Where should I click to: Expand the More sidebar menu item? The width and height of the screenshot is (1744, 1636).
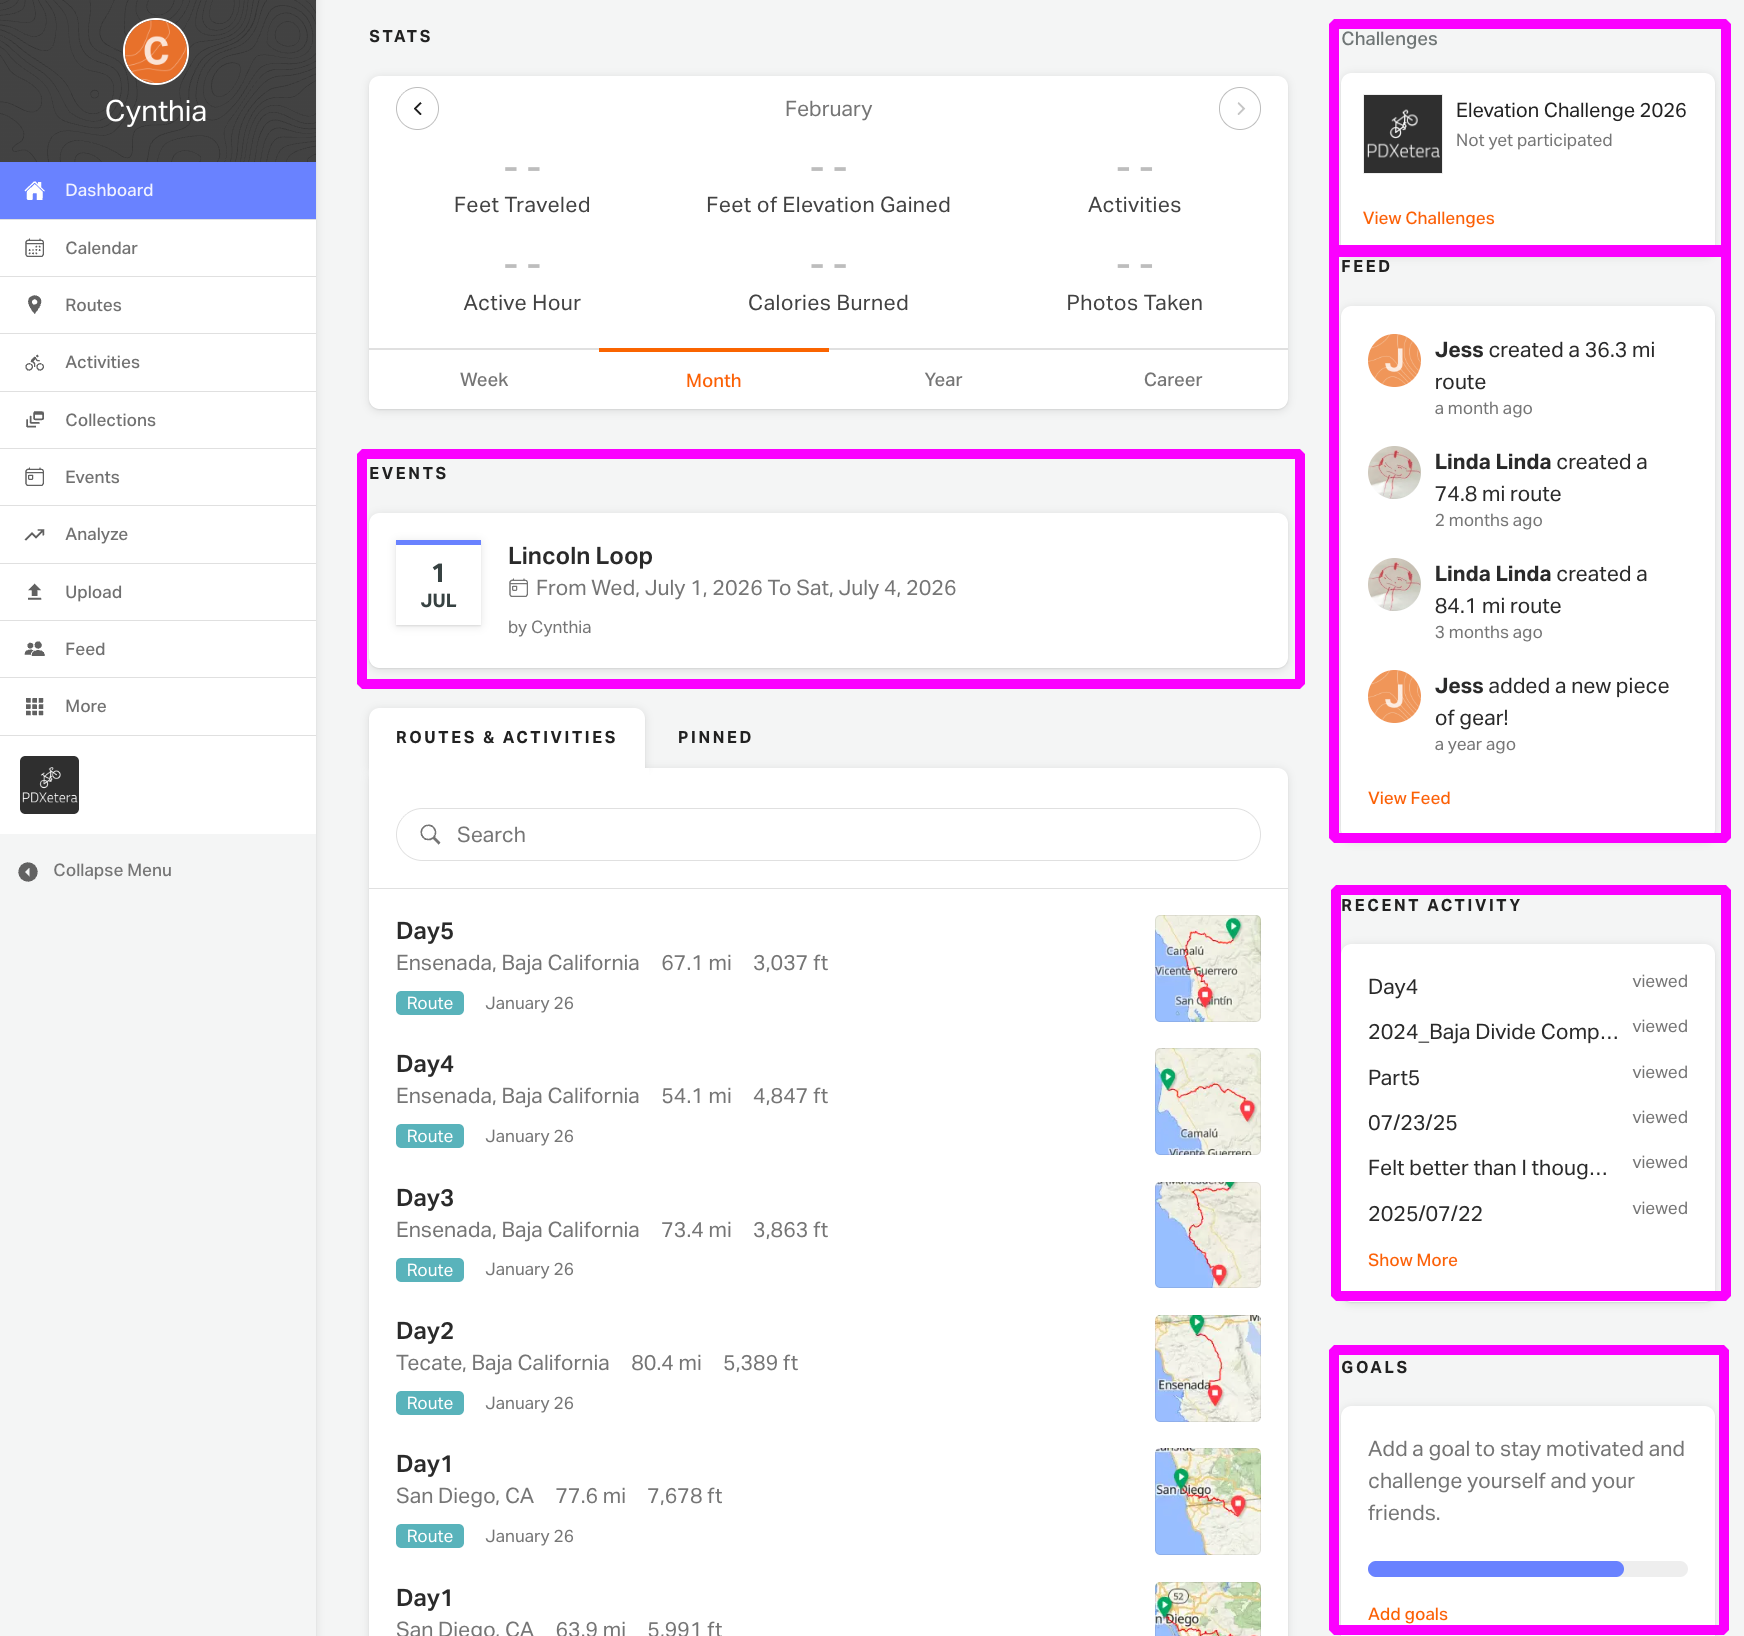coord(158,706)
